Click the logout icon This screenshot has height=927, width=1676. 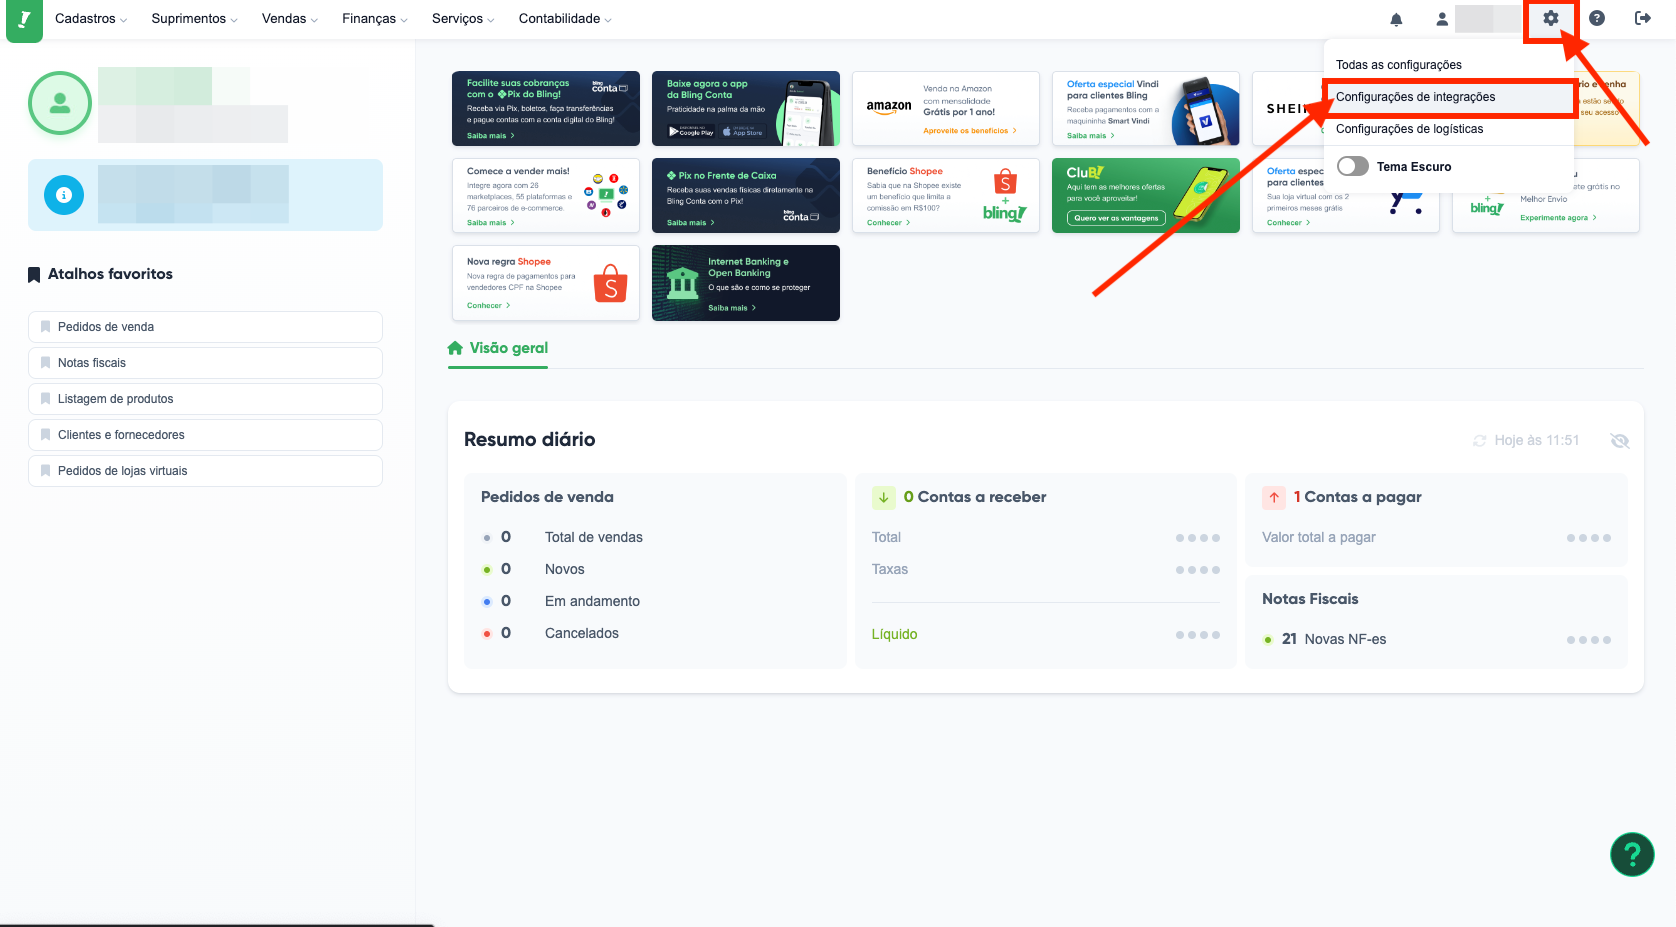(1642, 18)
